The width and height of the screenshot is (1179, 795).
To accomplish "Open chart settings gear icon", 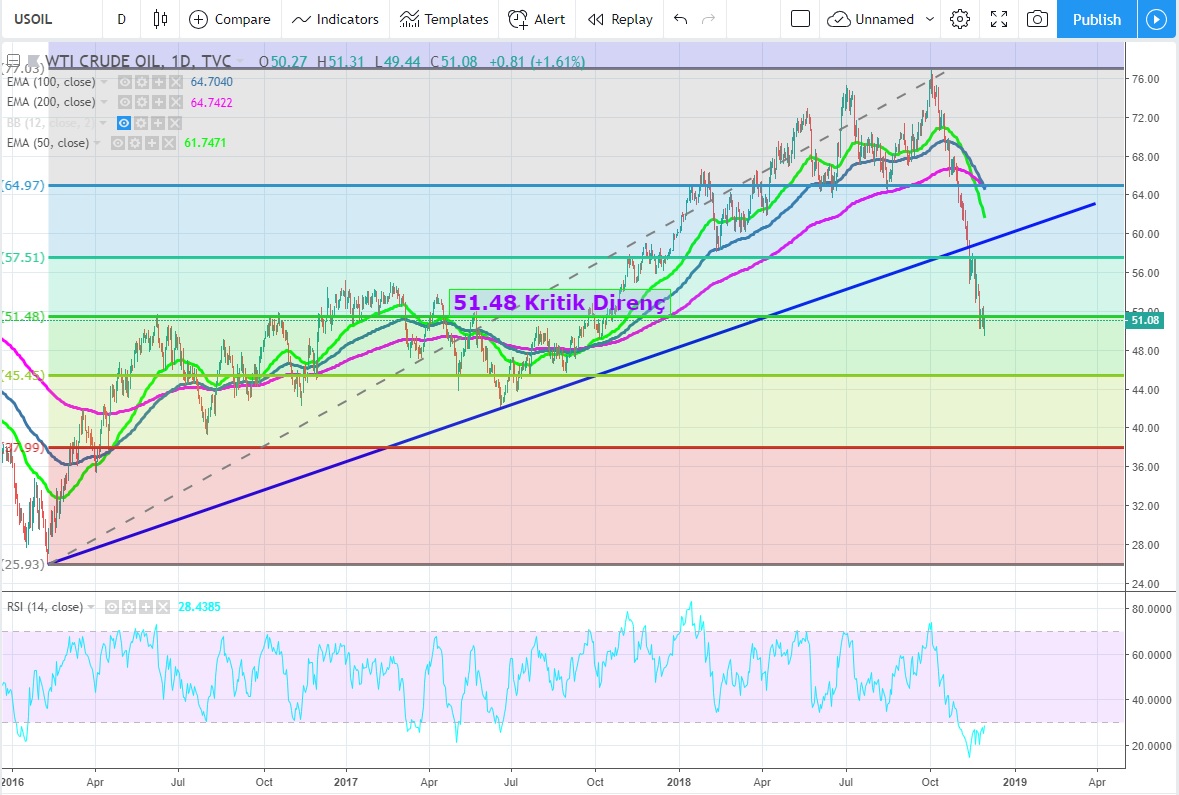I will point(960,19).
